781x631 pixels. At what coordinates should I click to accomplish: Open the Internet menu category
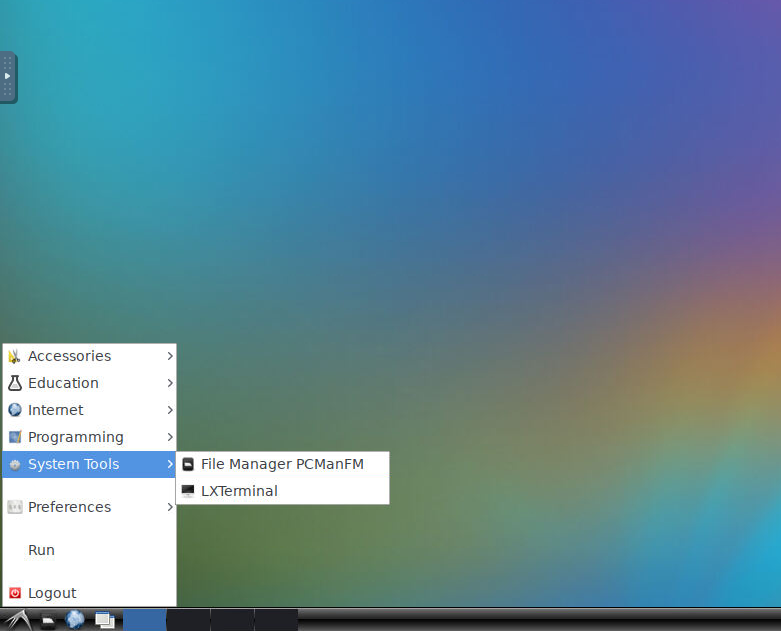(x=56, y=410)
